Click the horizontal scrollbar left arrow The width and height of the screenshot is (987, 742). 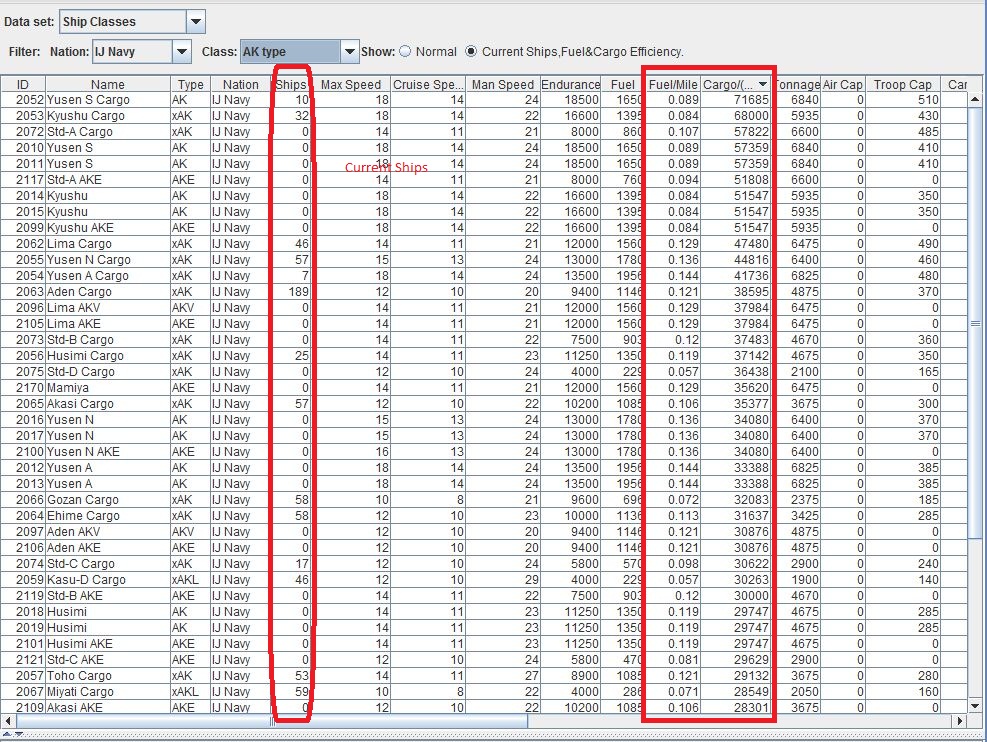click(x=8, y=721)
